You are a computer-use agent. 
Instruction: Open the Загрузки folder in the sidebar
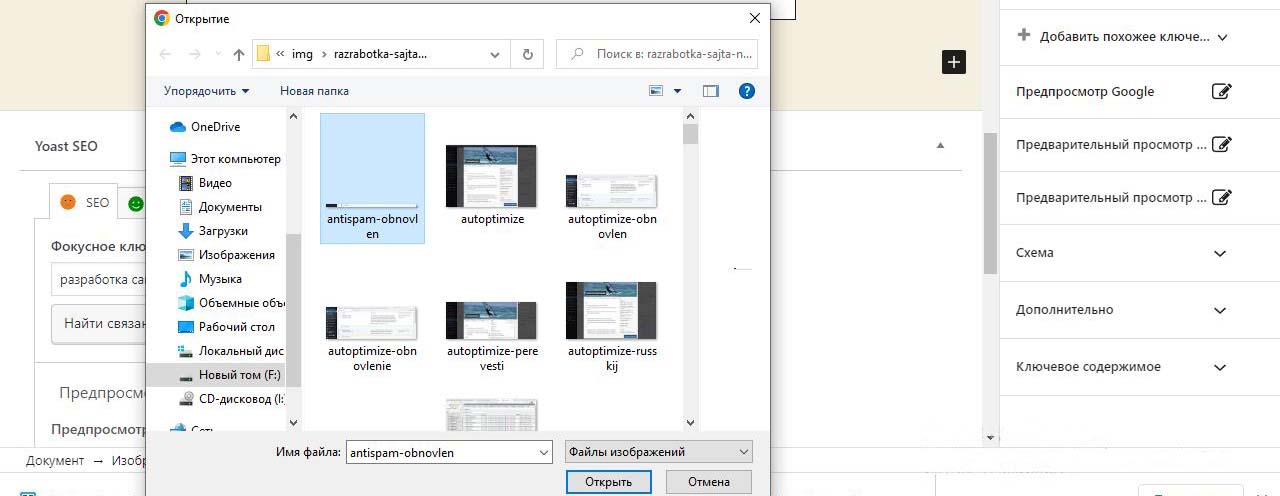pos(223,231)
